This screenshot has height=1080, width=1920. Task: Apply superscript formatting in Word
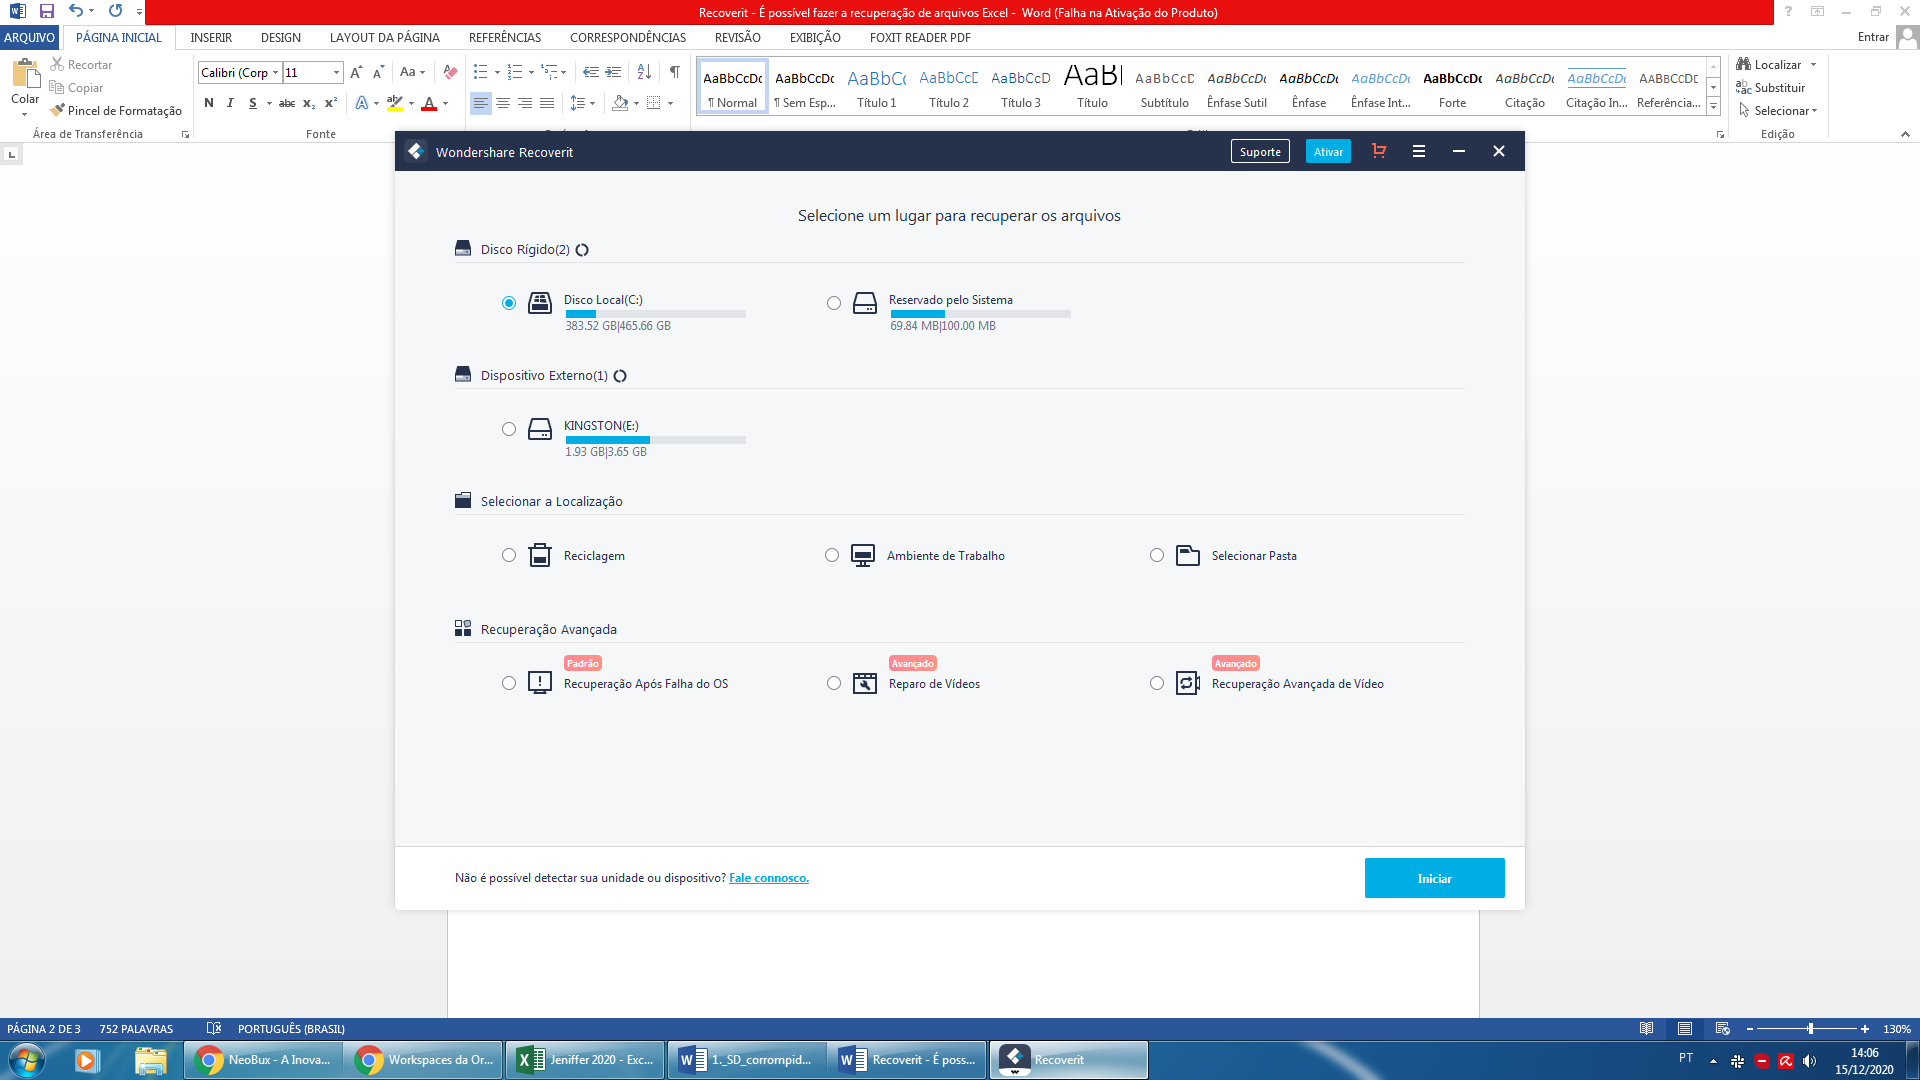[x=330, y=103]
